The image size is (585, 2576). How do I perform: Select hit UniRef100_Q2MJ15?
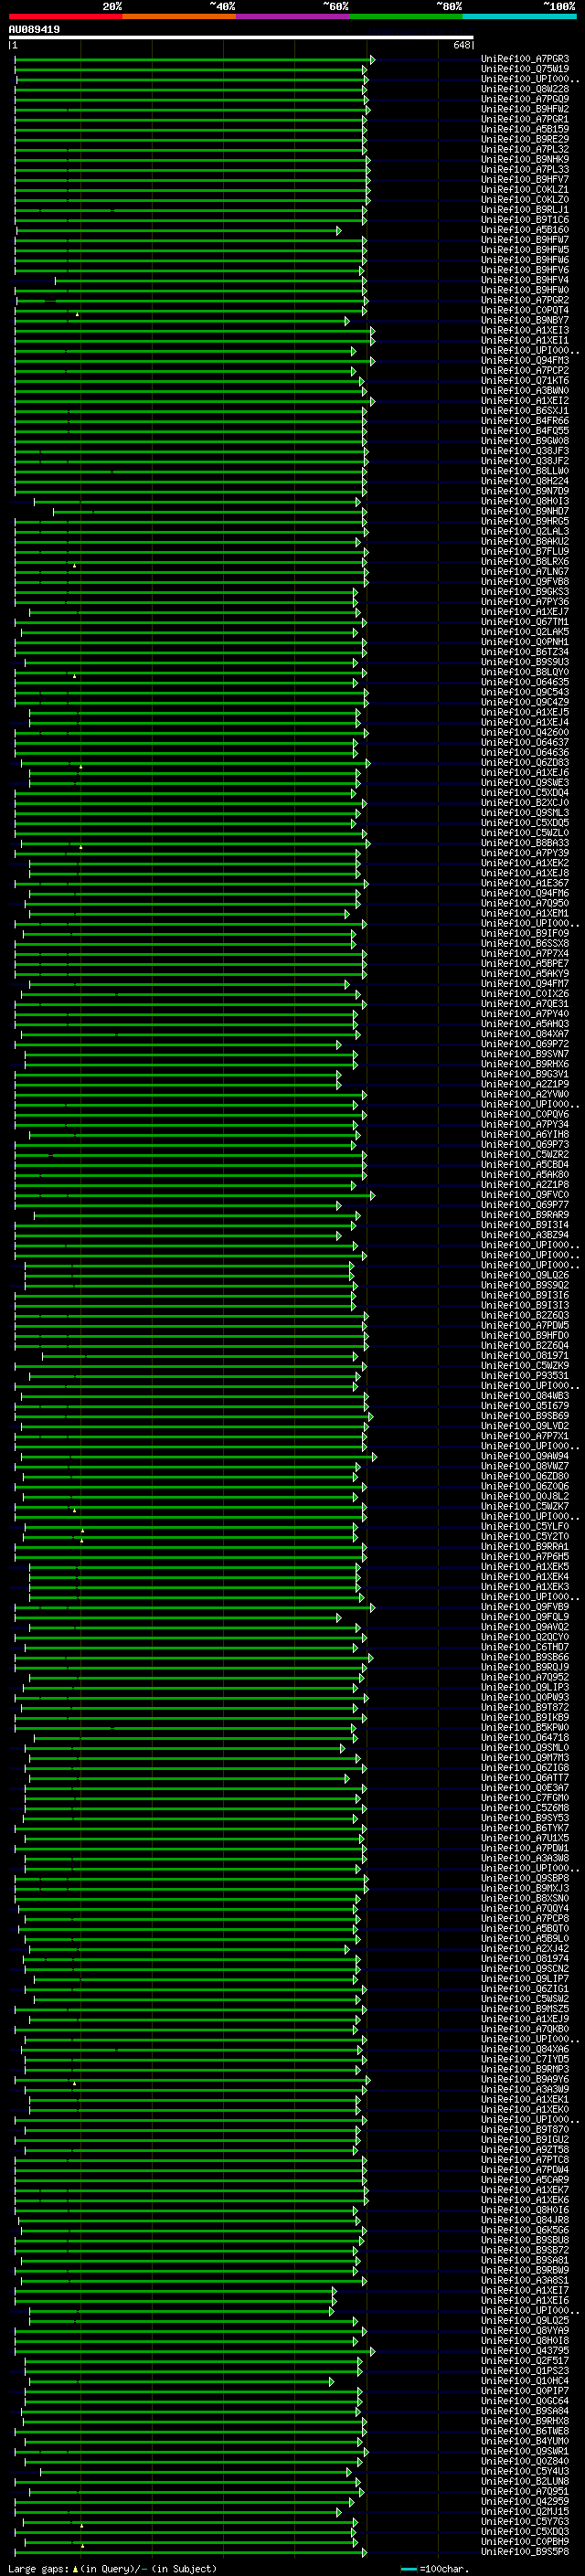(x=525, y=2512)
